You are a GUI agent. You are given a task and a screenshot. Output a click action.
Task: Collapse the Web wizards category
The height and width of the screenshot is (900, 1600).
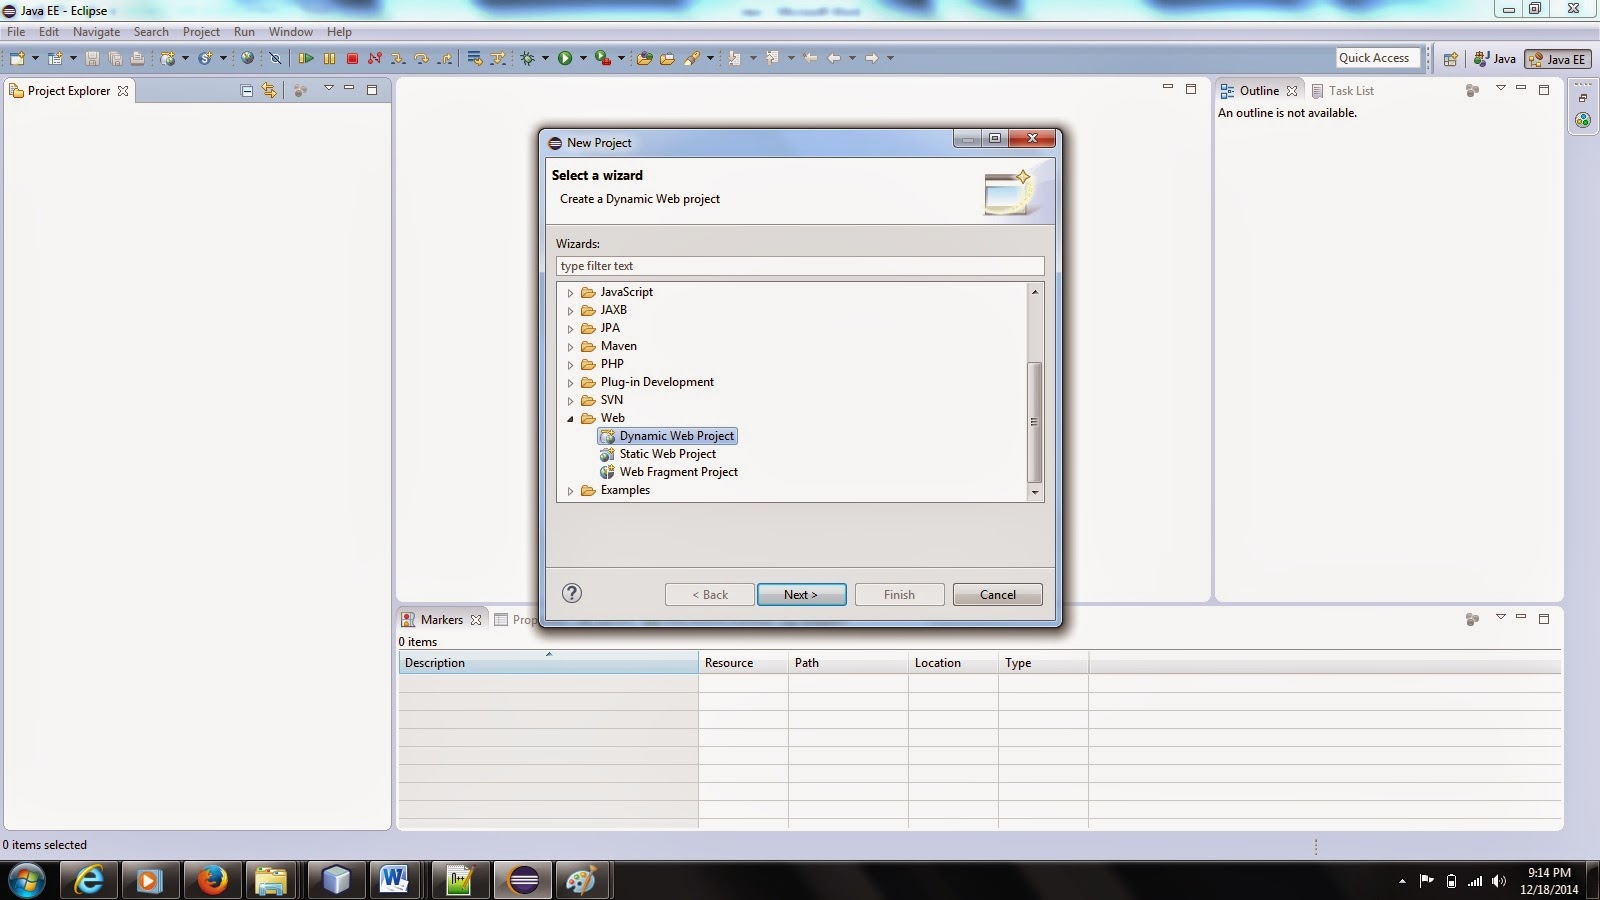(571, 418)
